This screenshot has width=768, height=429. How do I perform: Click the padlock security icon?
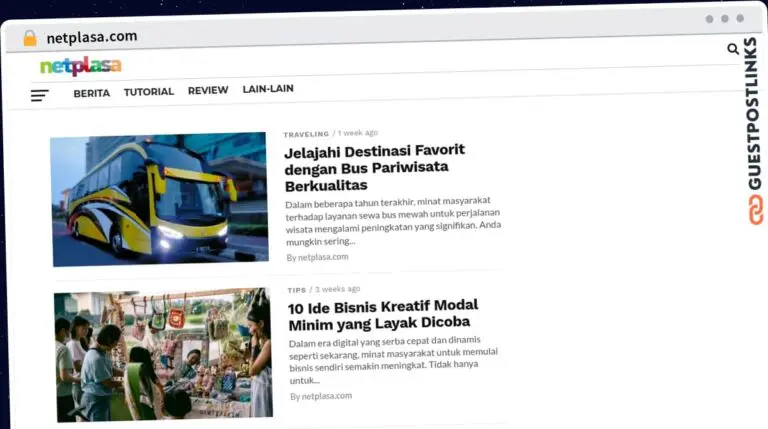coord(29,38)
